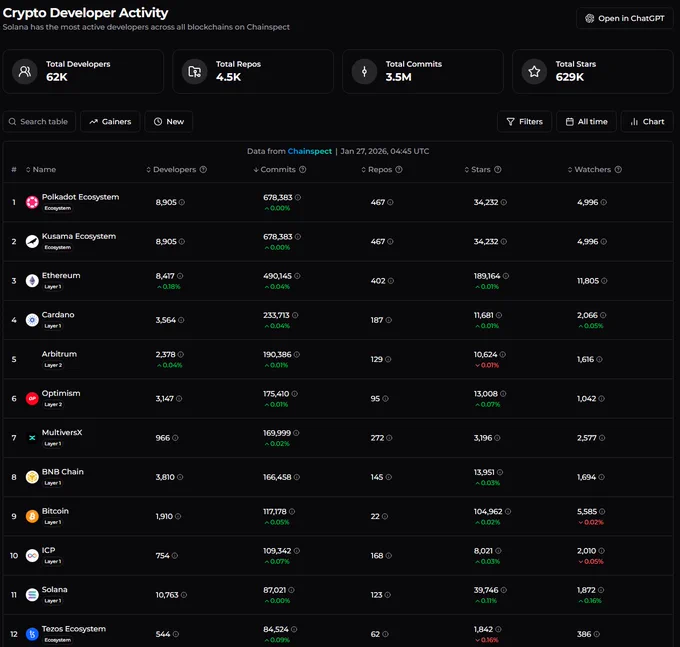Image resolution: width=680 pixels, height=647 pixels.
Task: Show Gainers filter
Action: (x=110, y=121)
